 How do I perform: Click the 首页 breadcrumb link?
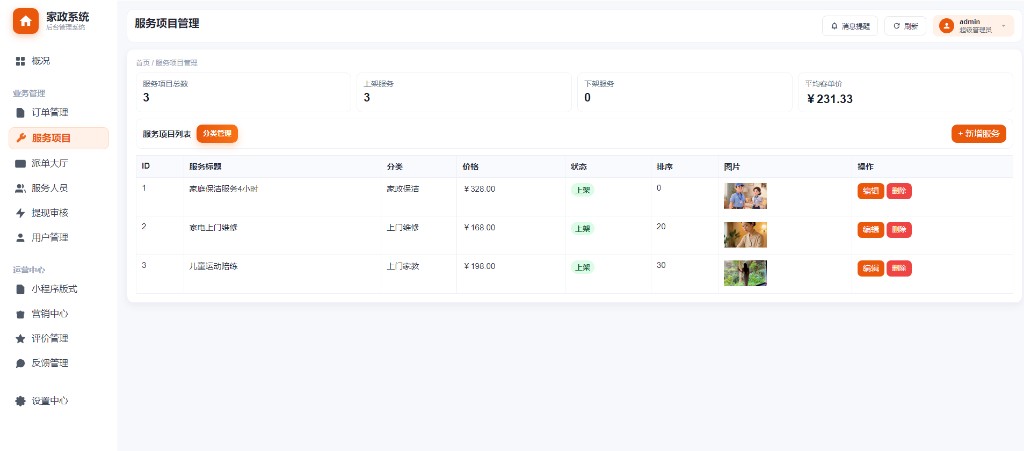pos(142,63)
